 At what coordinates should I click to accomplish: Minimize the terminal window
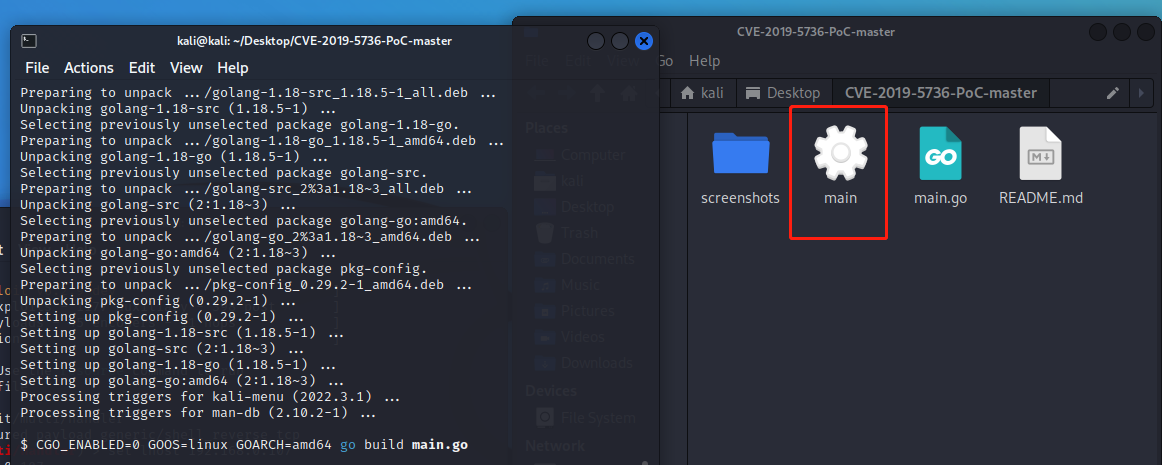coord(596,42)
